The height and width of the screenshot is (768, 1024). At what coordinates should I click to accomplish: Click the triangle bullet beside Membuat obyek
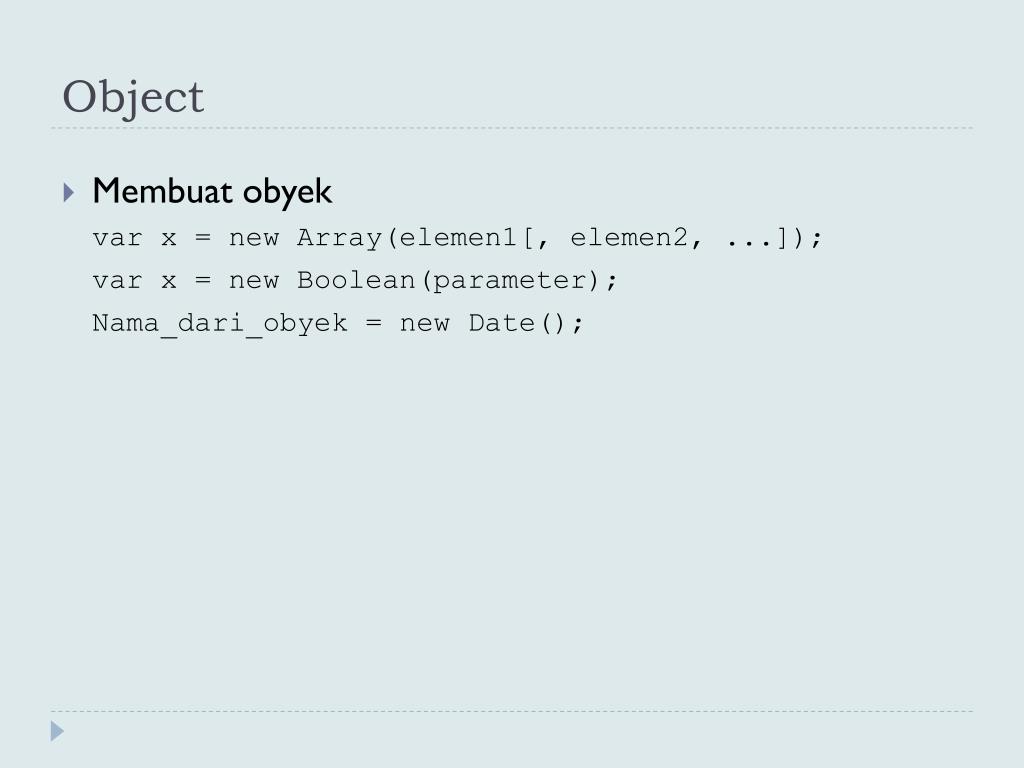[69, 192]
